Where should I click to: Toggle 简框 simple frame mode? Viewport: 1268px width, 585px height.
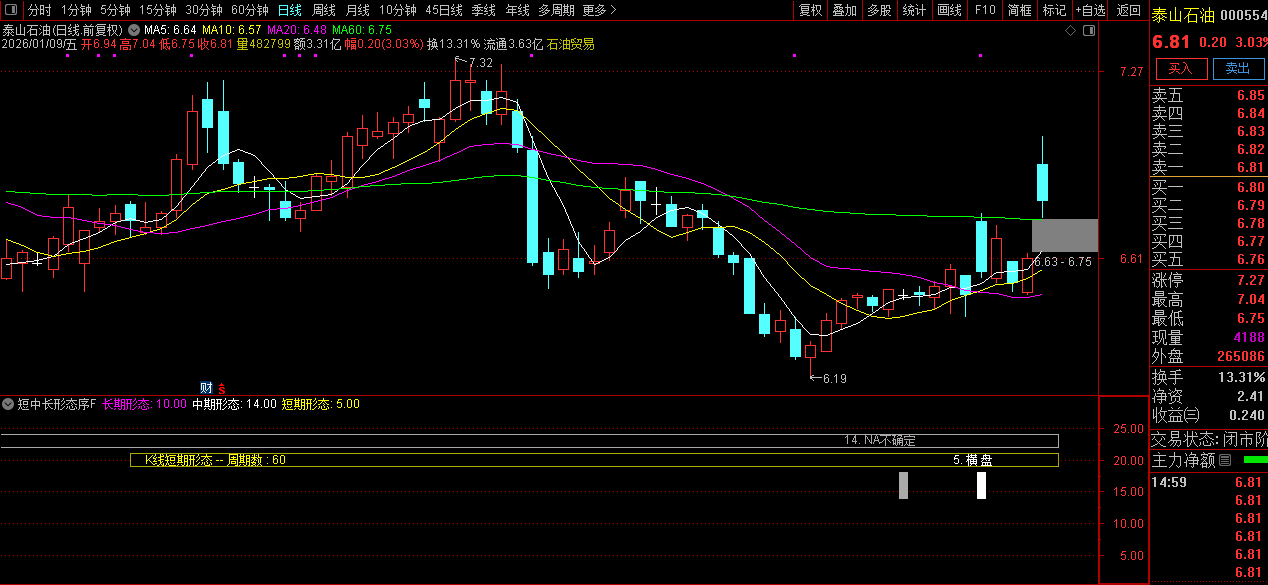click(1020, 10)
